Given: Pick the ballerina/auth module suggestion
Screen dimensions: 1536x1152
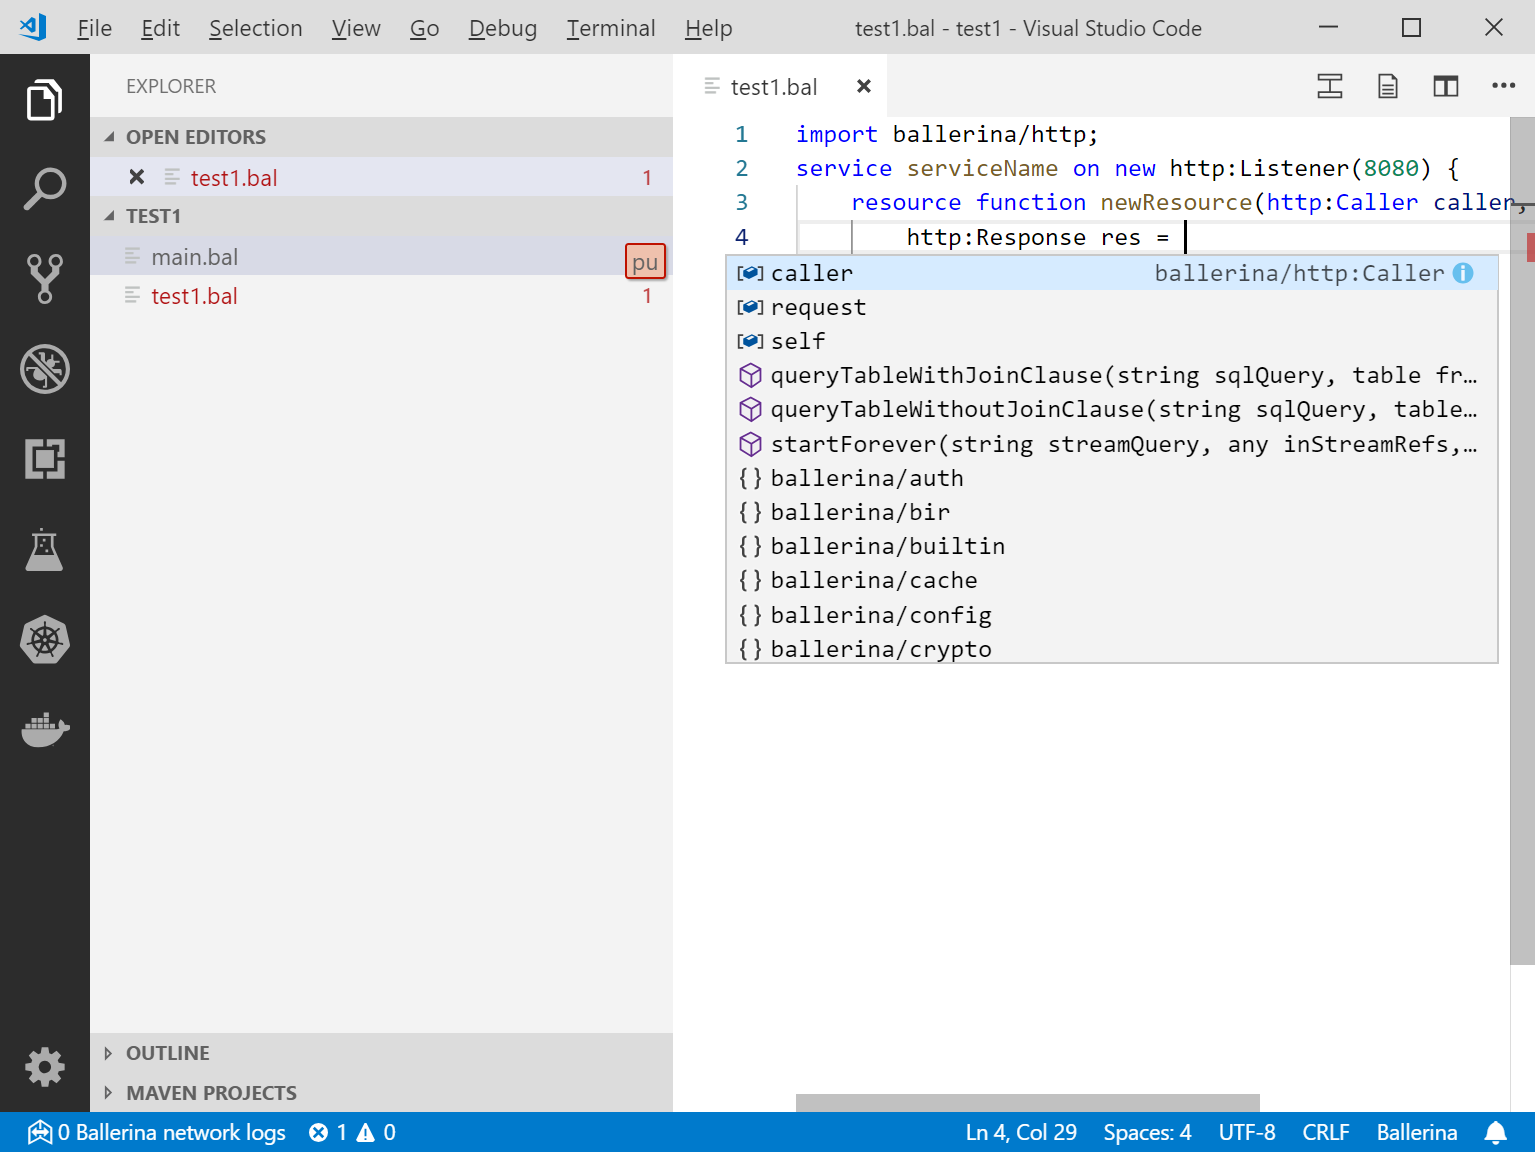Looking at the screenshot, I should (x=1111, y=478).
